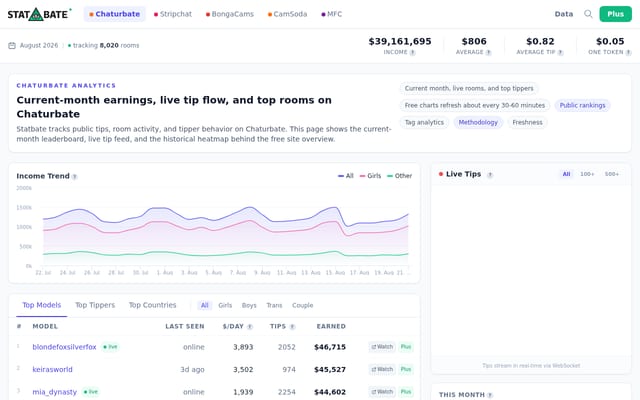Click Watch in the $45,527 row
The height and width of the screenshot is (400, 640).
pos(382,369)
